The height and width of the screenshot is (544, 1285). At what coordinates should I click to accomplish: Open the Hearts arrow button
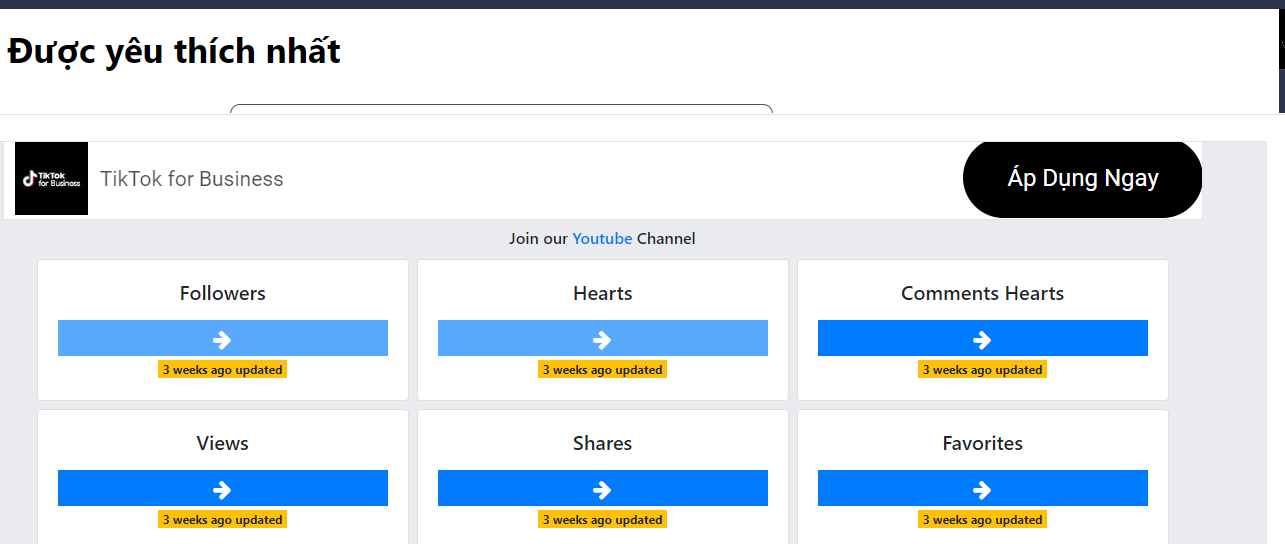tap(603, 338)
